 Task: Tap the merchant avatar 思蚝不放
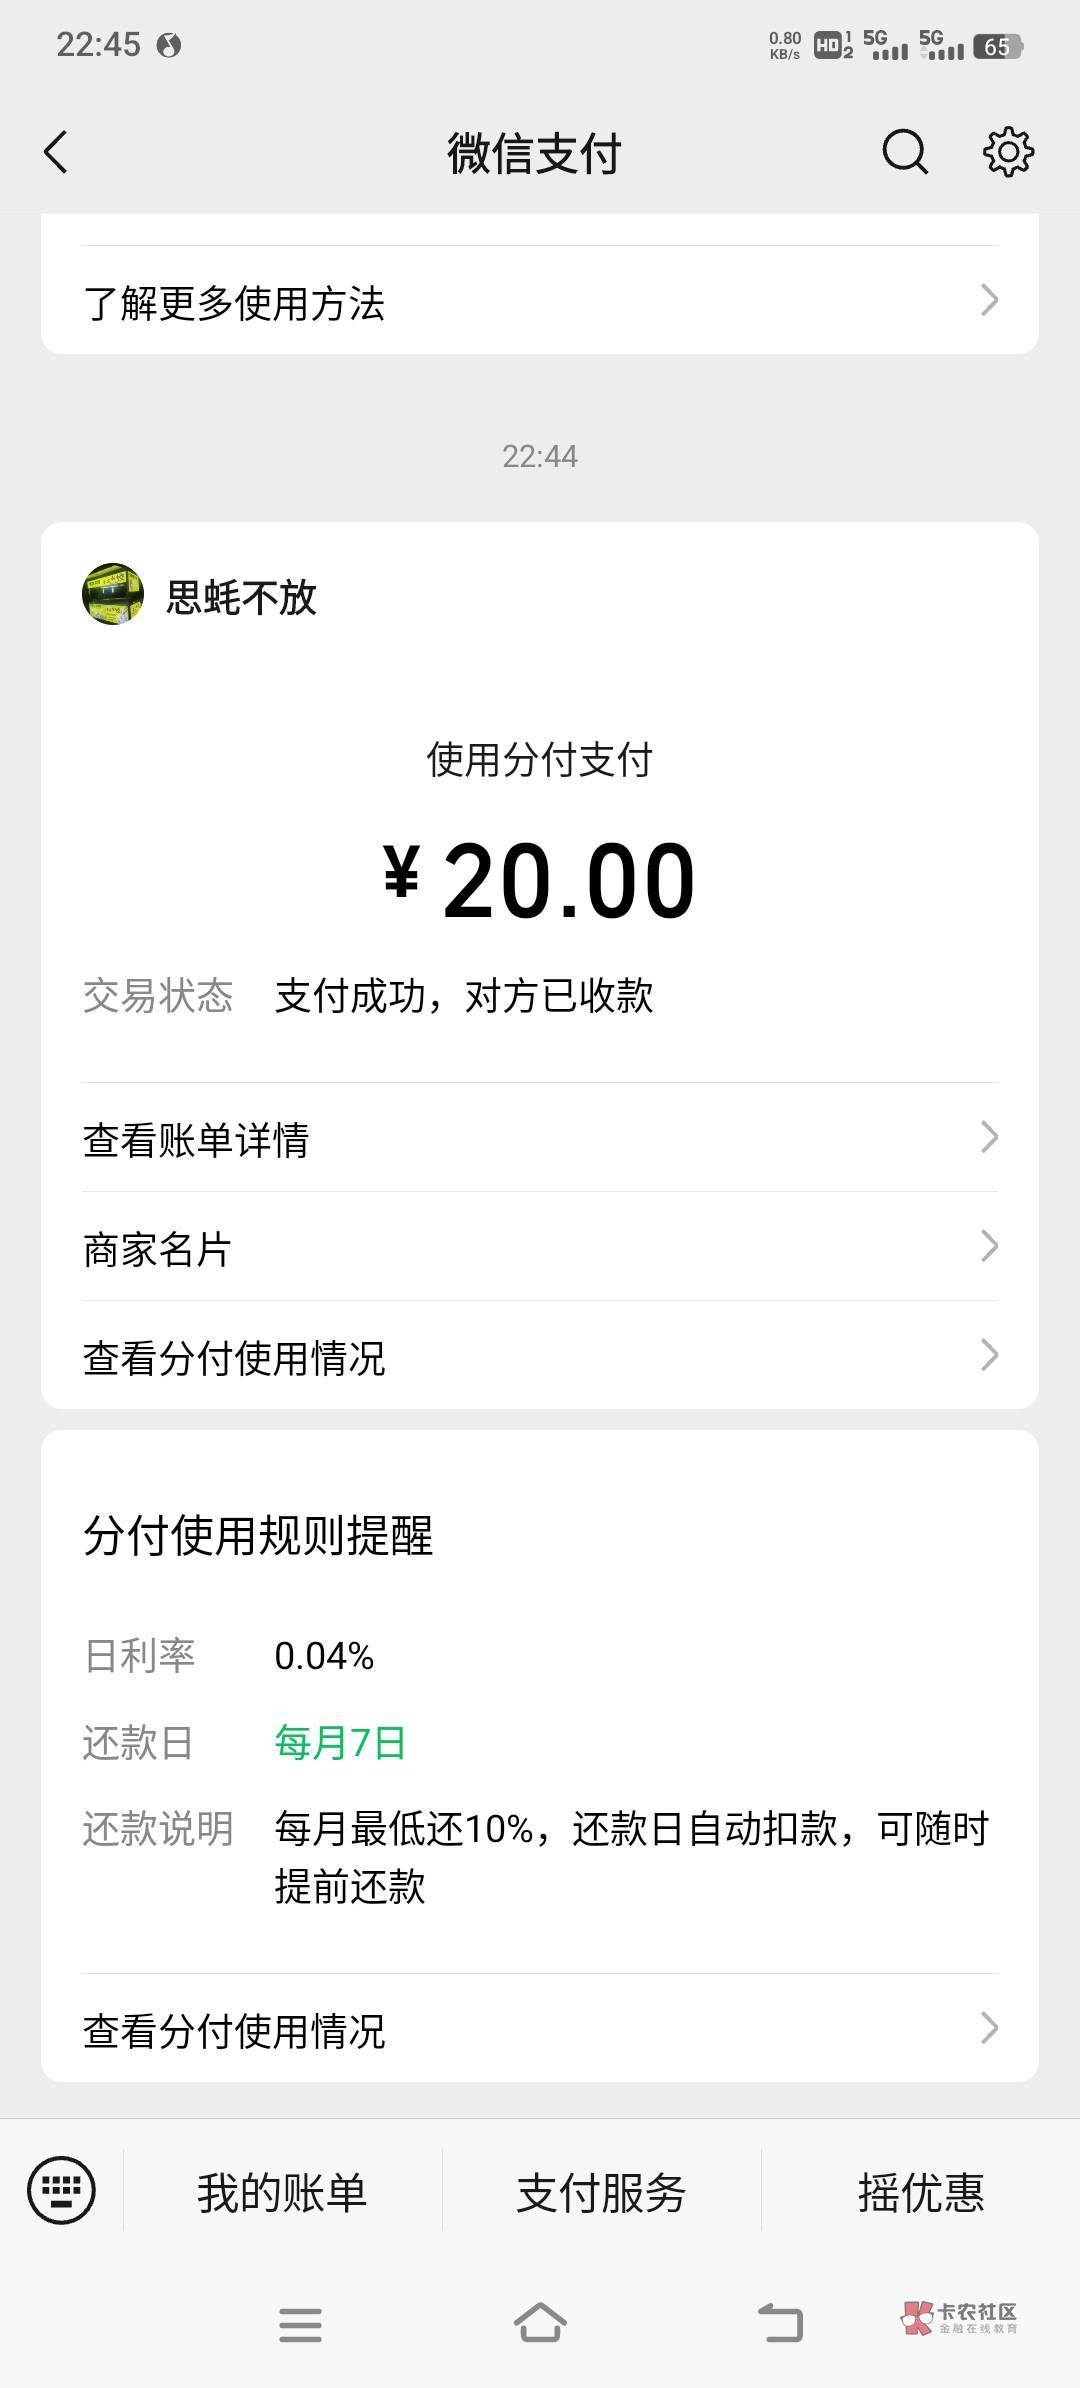point(113,595)
